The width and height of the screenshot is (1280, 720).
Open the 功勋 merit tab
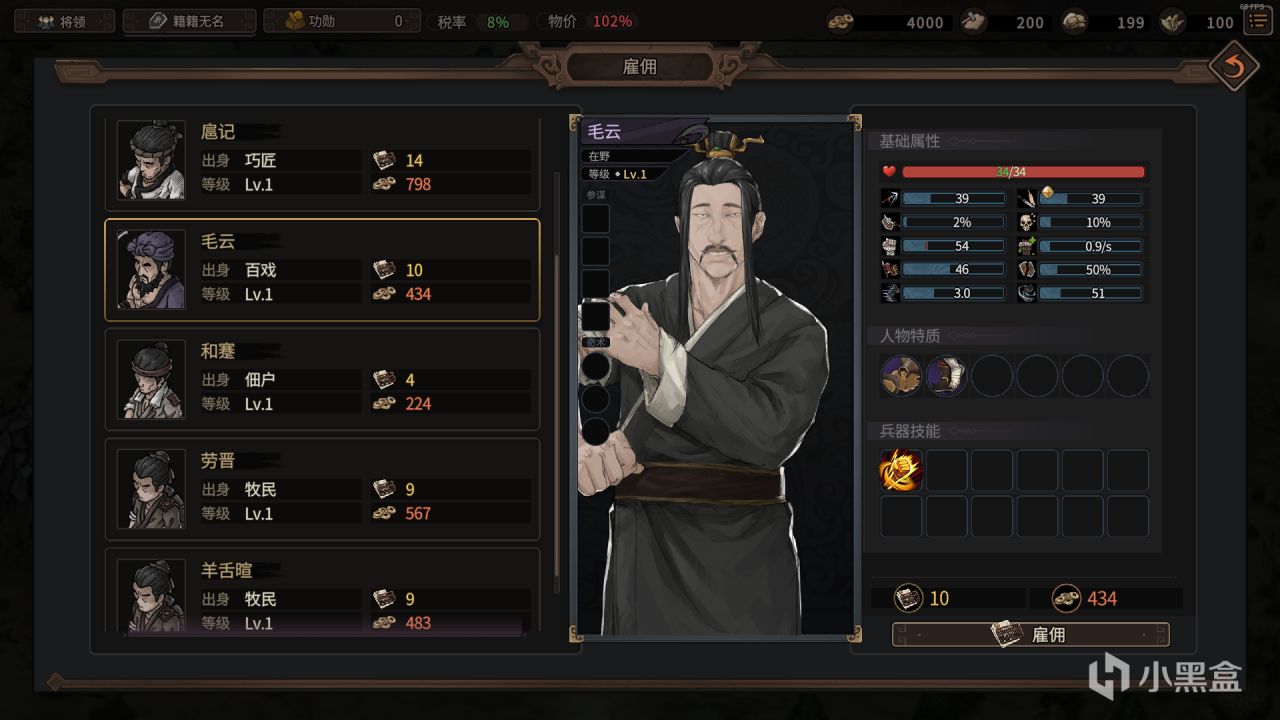pyautogui.click(x=344, y=21)
